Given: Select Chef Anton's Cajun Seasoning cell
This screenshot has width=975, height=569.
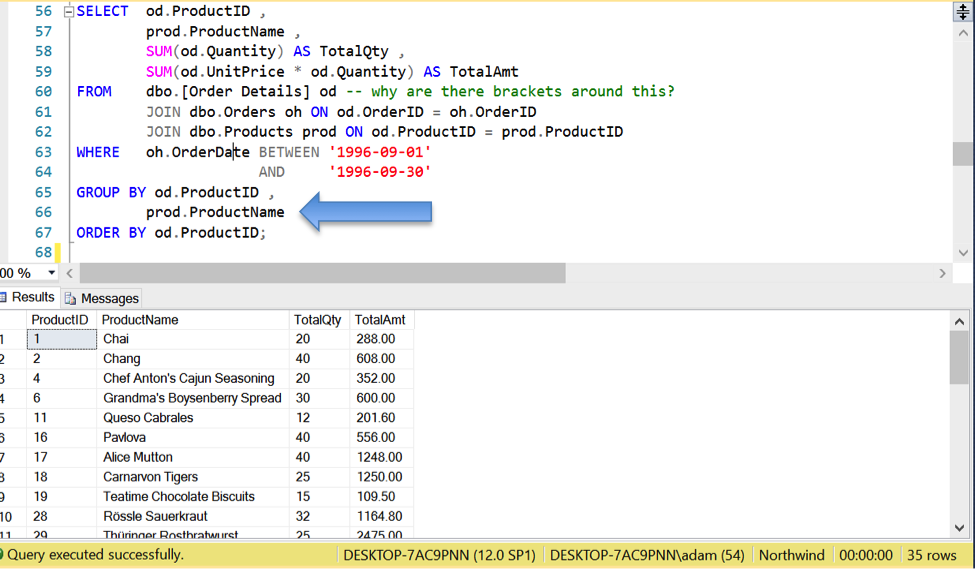Looking at the screenshot, I should pyautogui.click(x=193, y=378).
